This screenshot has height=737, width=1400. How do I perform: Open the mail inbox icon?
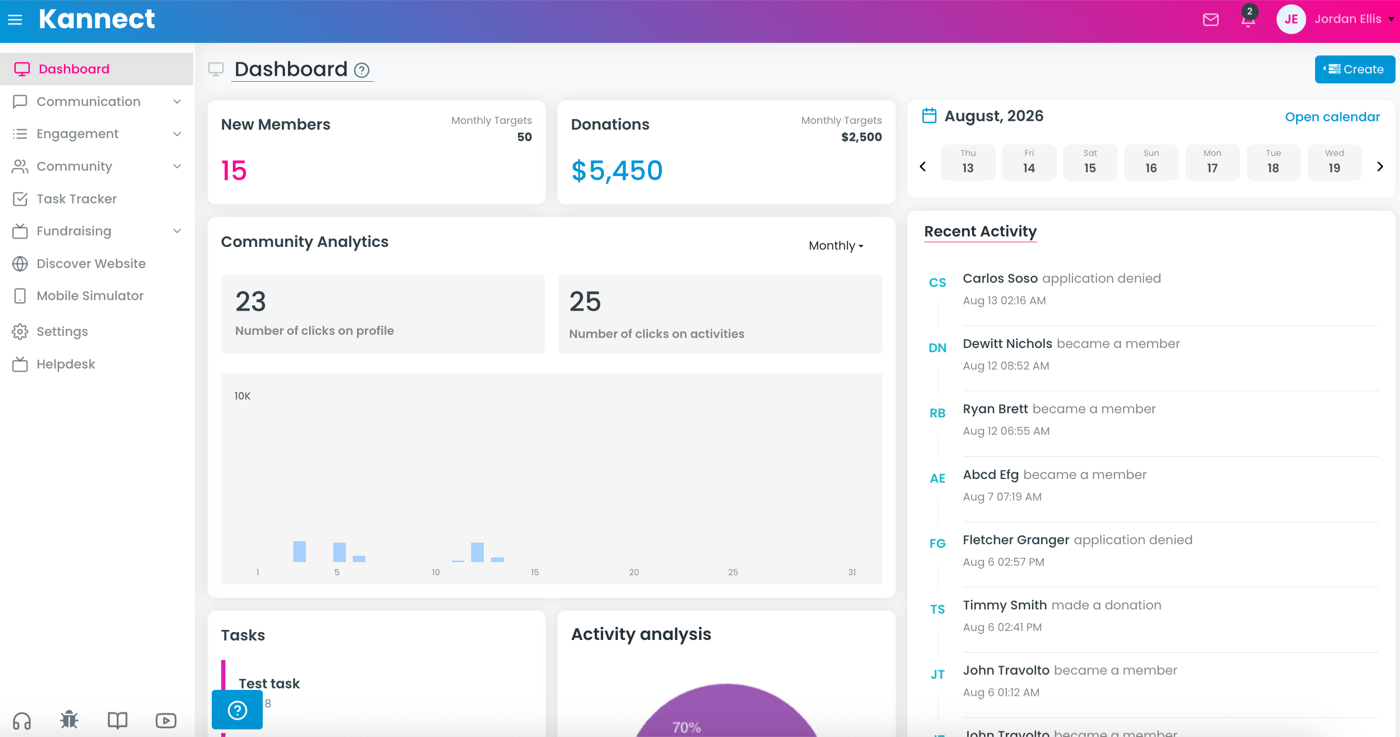[1211, 20]
